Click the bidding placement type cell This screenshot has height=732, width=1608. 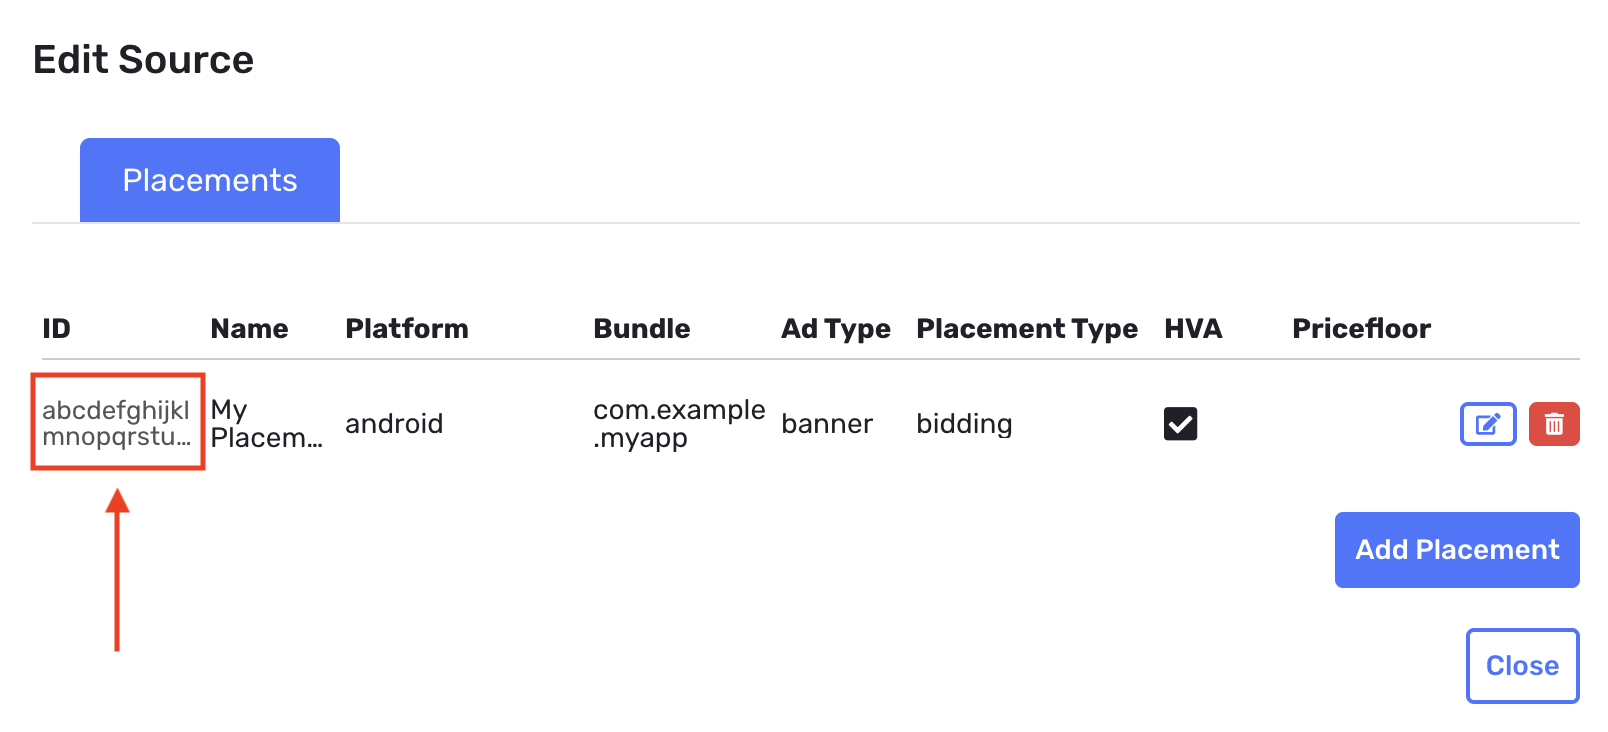(964, 424)
